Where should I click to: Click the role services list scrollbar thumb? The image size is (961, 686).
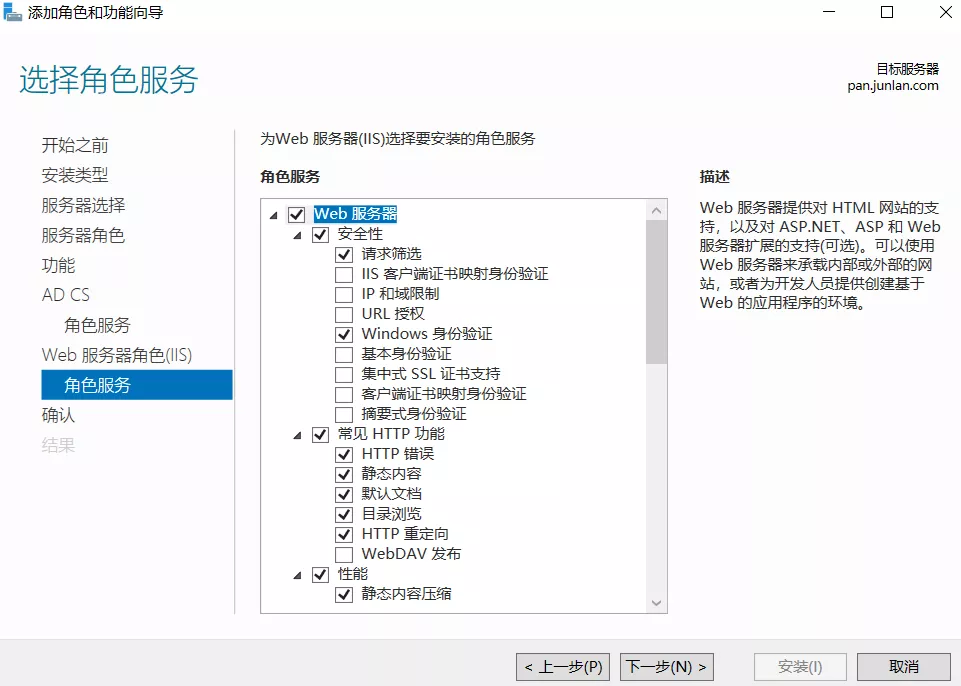click(656, 292)
